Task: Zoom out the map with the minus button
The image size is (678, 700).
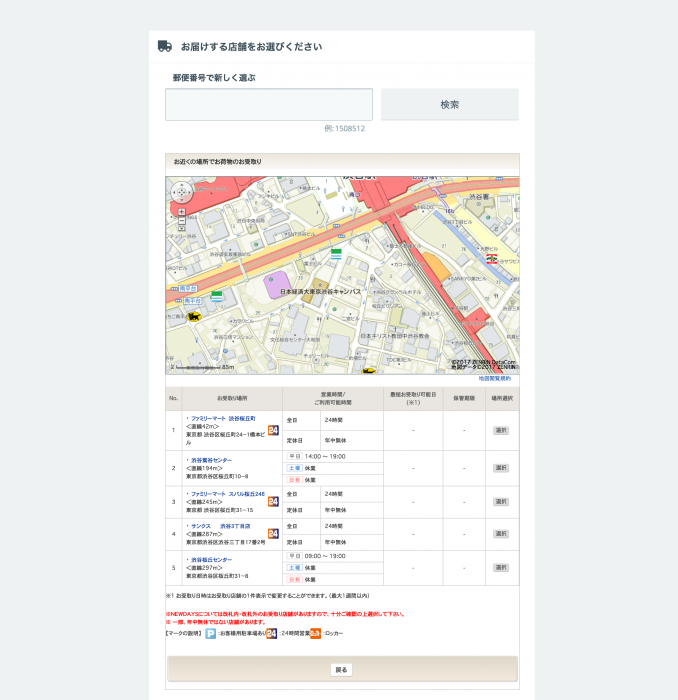Action: click(182, 221)
